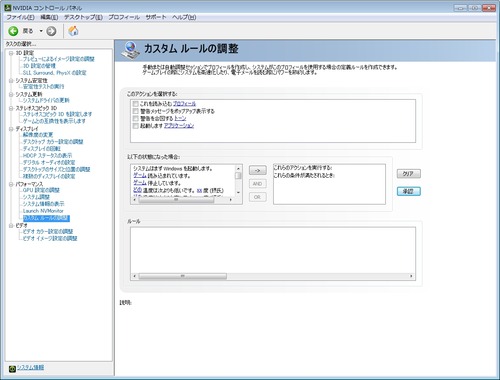The image size is (500, 380).
Task: Collapse the ステレオスコピック 3D tree node
Action: tap(11, 108)
